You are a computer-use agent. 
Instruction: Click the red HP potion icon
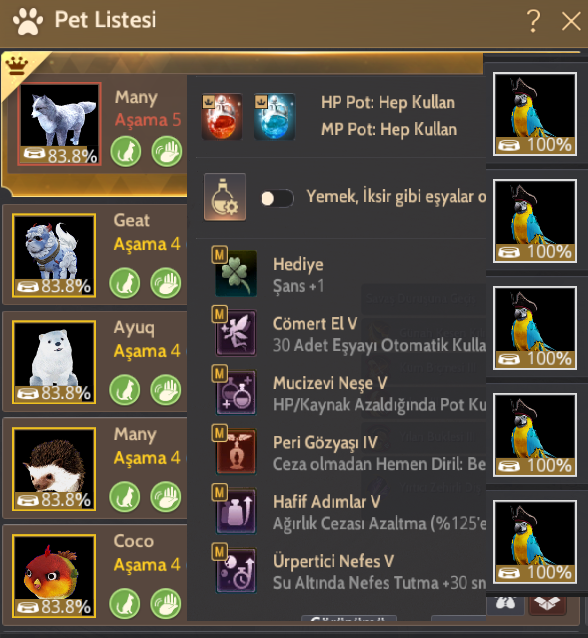[222, 116]
